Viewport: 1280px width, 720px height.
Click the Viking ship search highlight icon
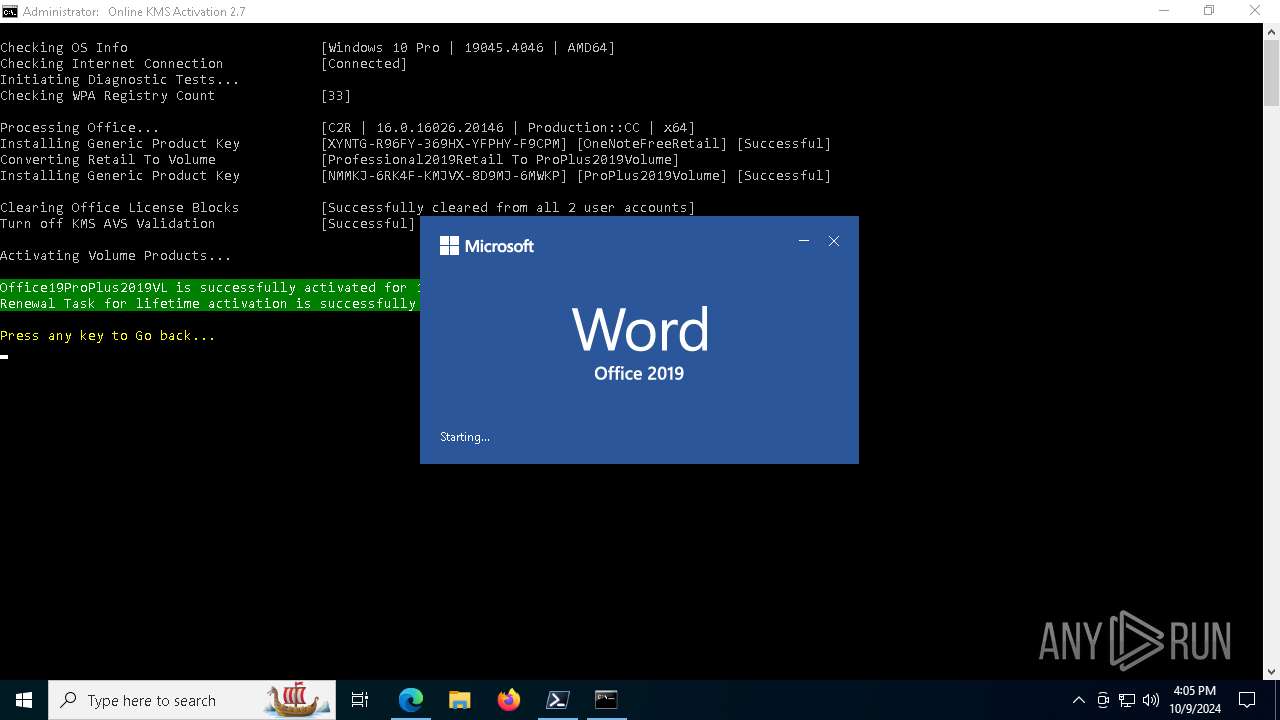298,699
